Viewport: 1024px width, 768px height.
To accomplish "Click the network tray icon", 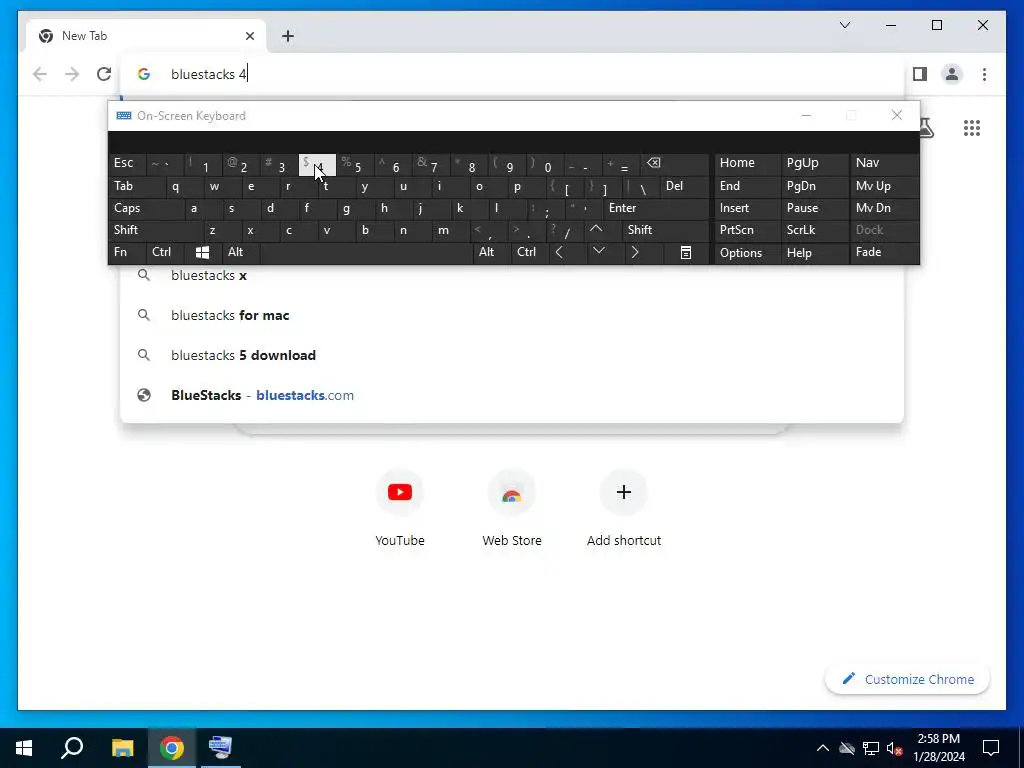I will coord(871,748).
